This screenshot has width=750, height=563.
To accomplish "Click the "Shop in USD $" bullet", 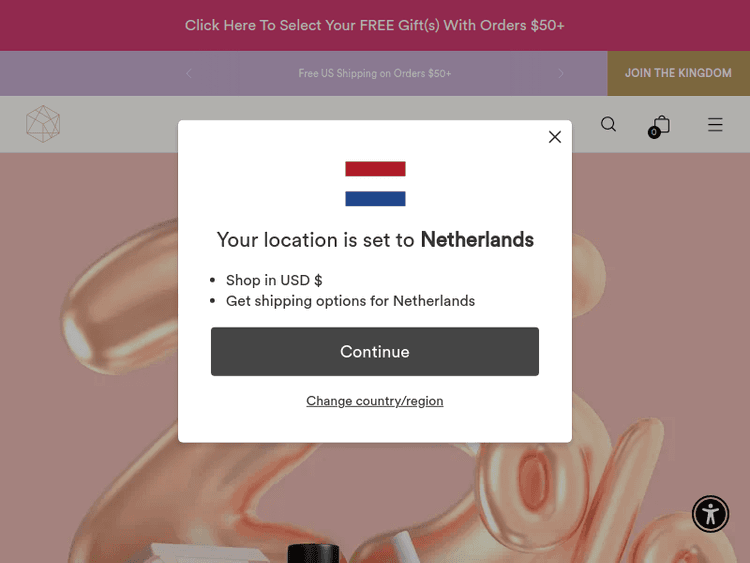I will click(274, 280).
